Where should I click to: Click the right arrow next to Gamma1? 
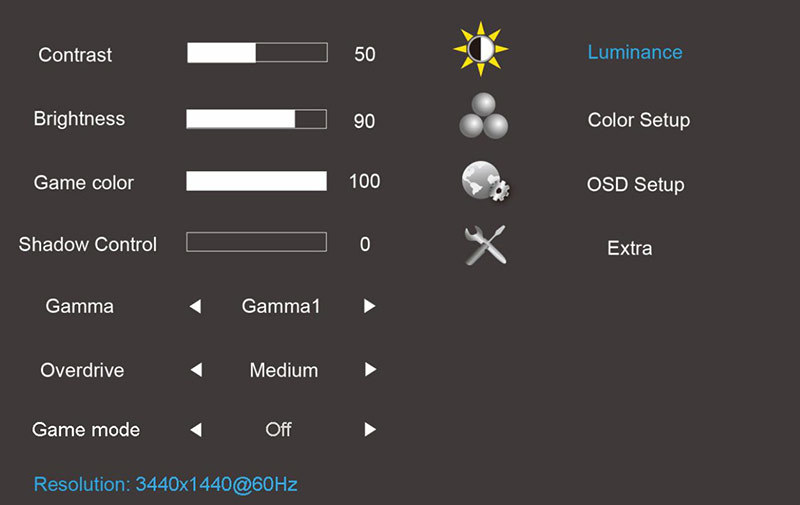tap(369, 306)
